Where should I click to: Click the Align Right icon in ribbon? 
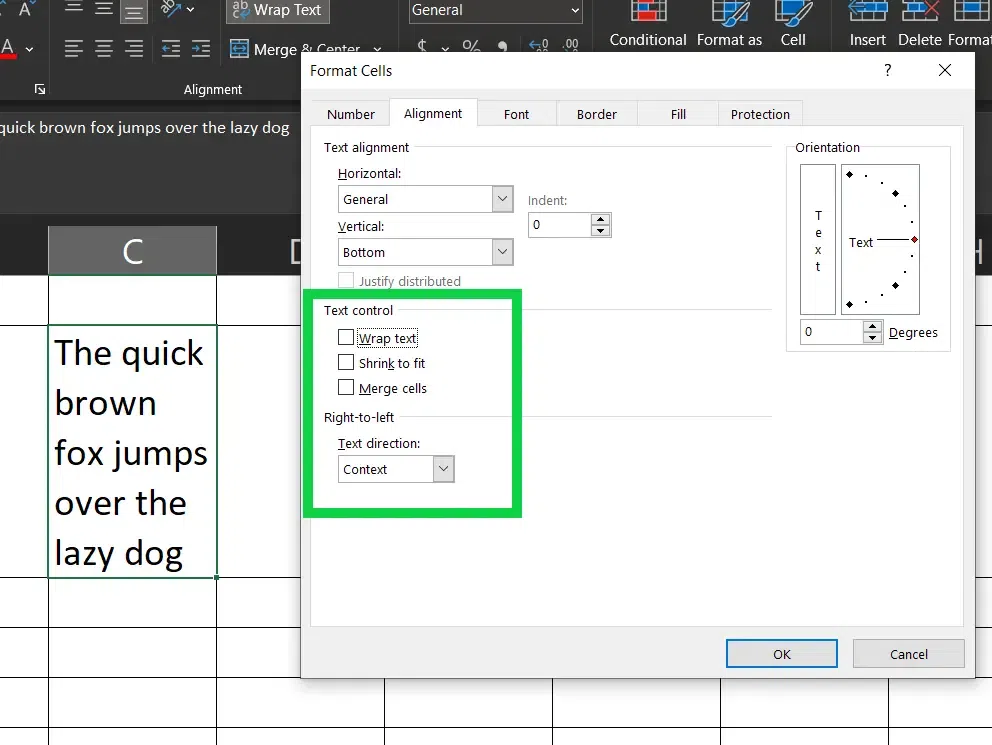click(x=134, y=49)
